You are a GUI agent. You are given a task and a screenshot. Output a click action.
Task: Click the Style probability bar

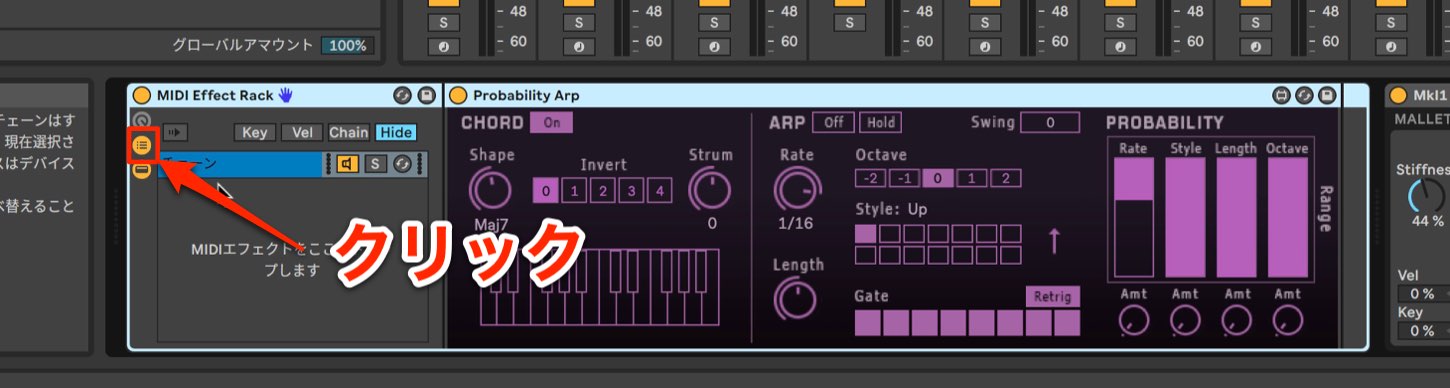(1185, 218)
